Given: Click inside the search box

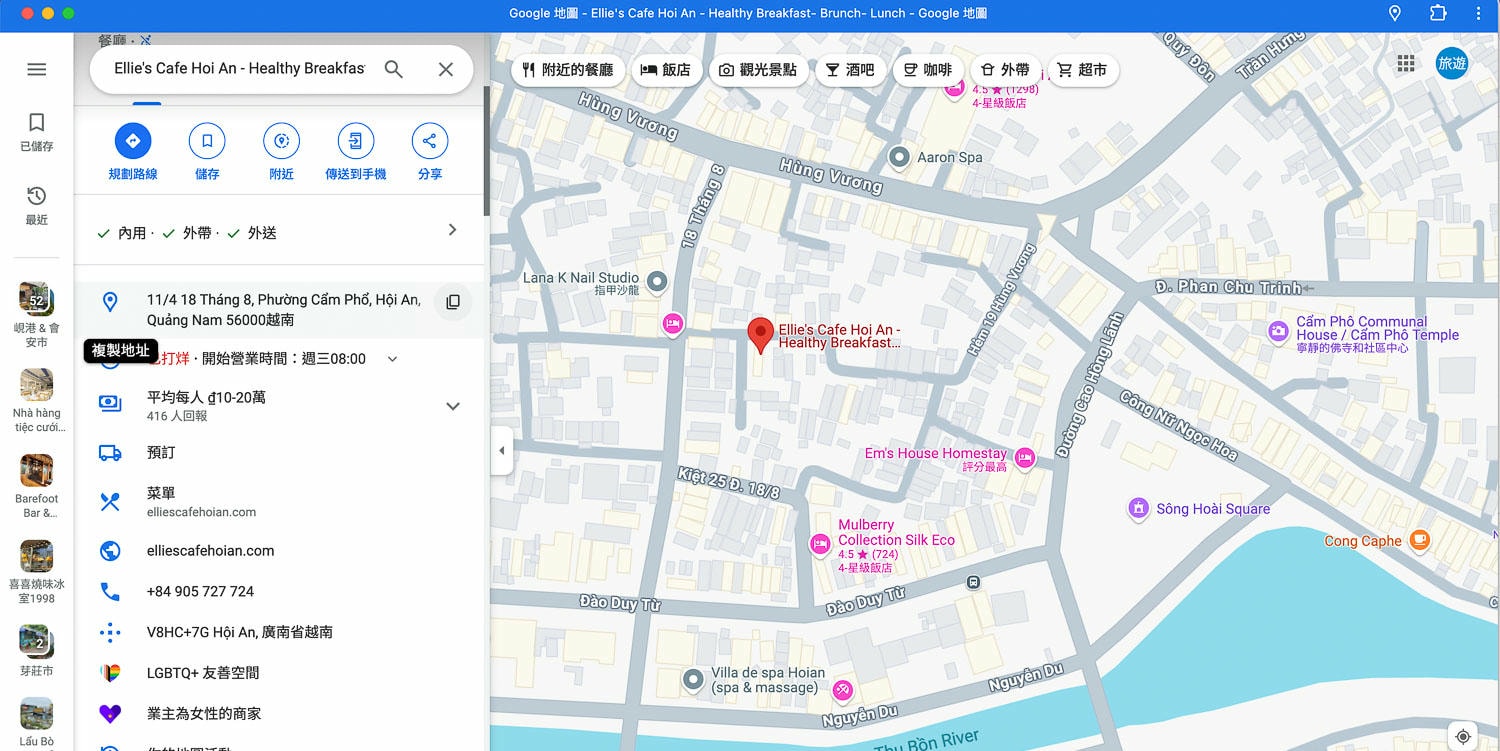Looking at the screenshot, I should [240, 69].
